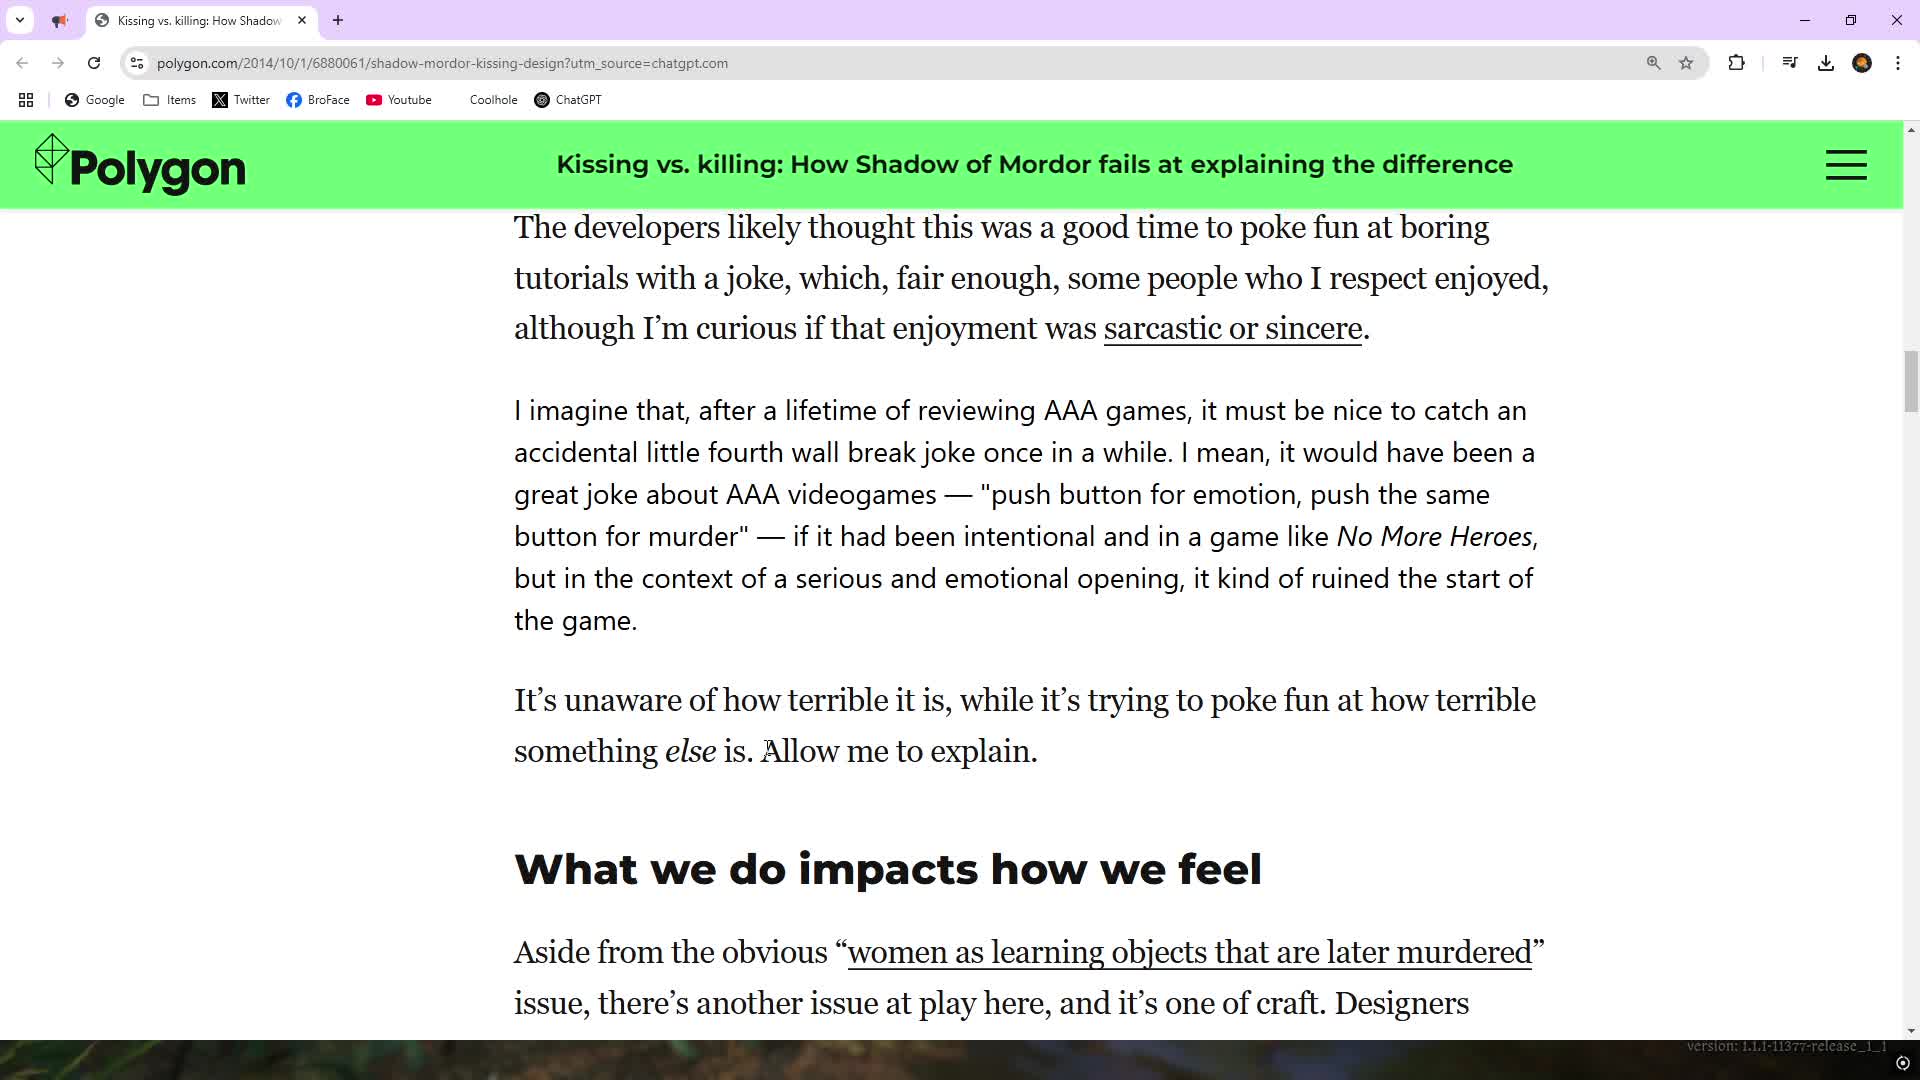
Task: Click the scrollbar up arrow
Action: click(1911, 130)
